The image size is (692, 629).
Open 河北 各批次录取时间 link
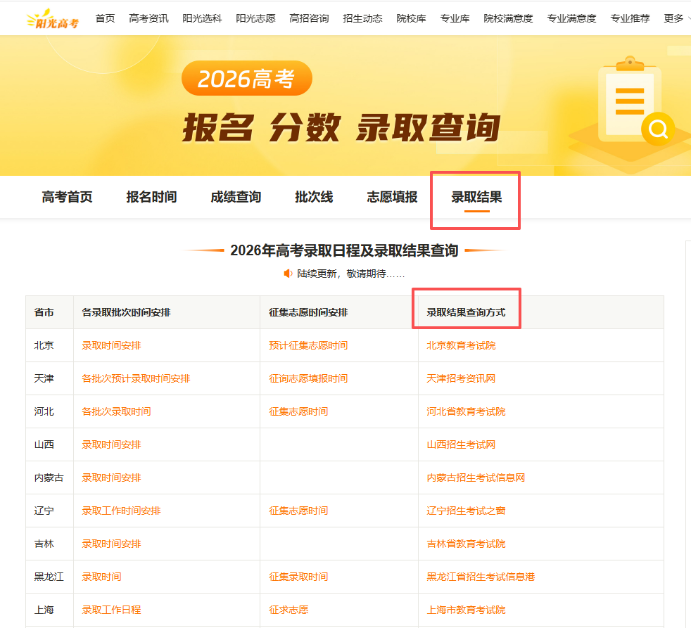click(116, 412)
